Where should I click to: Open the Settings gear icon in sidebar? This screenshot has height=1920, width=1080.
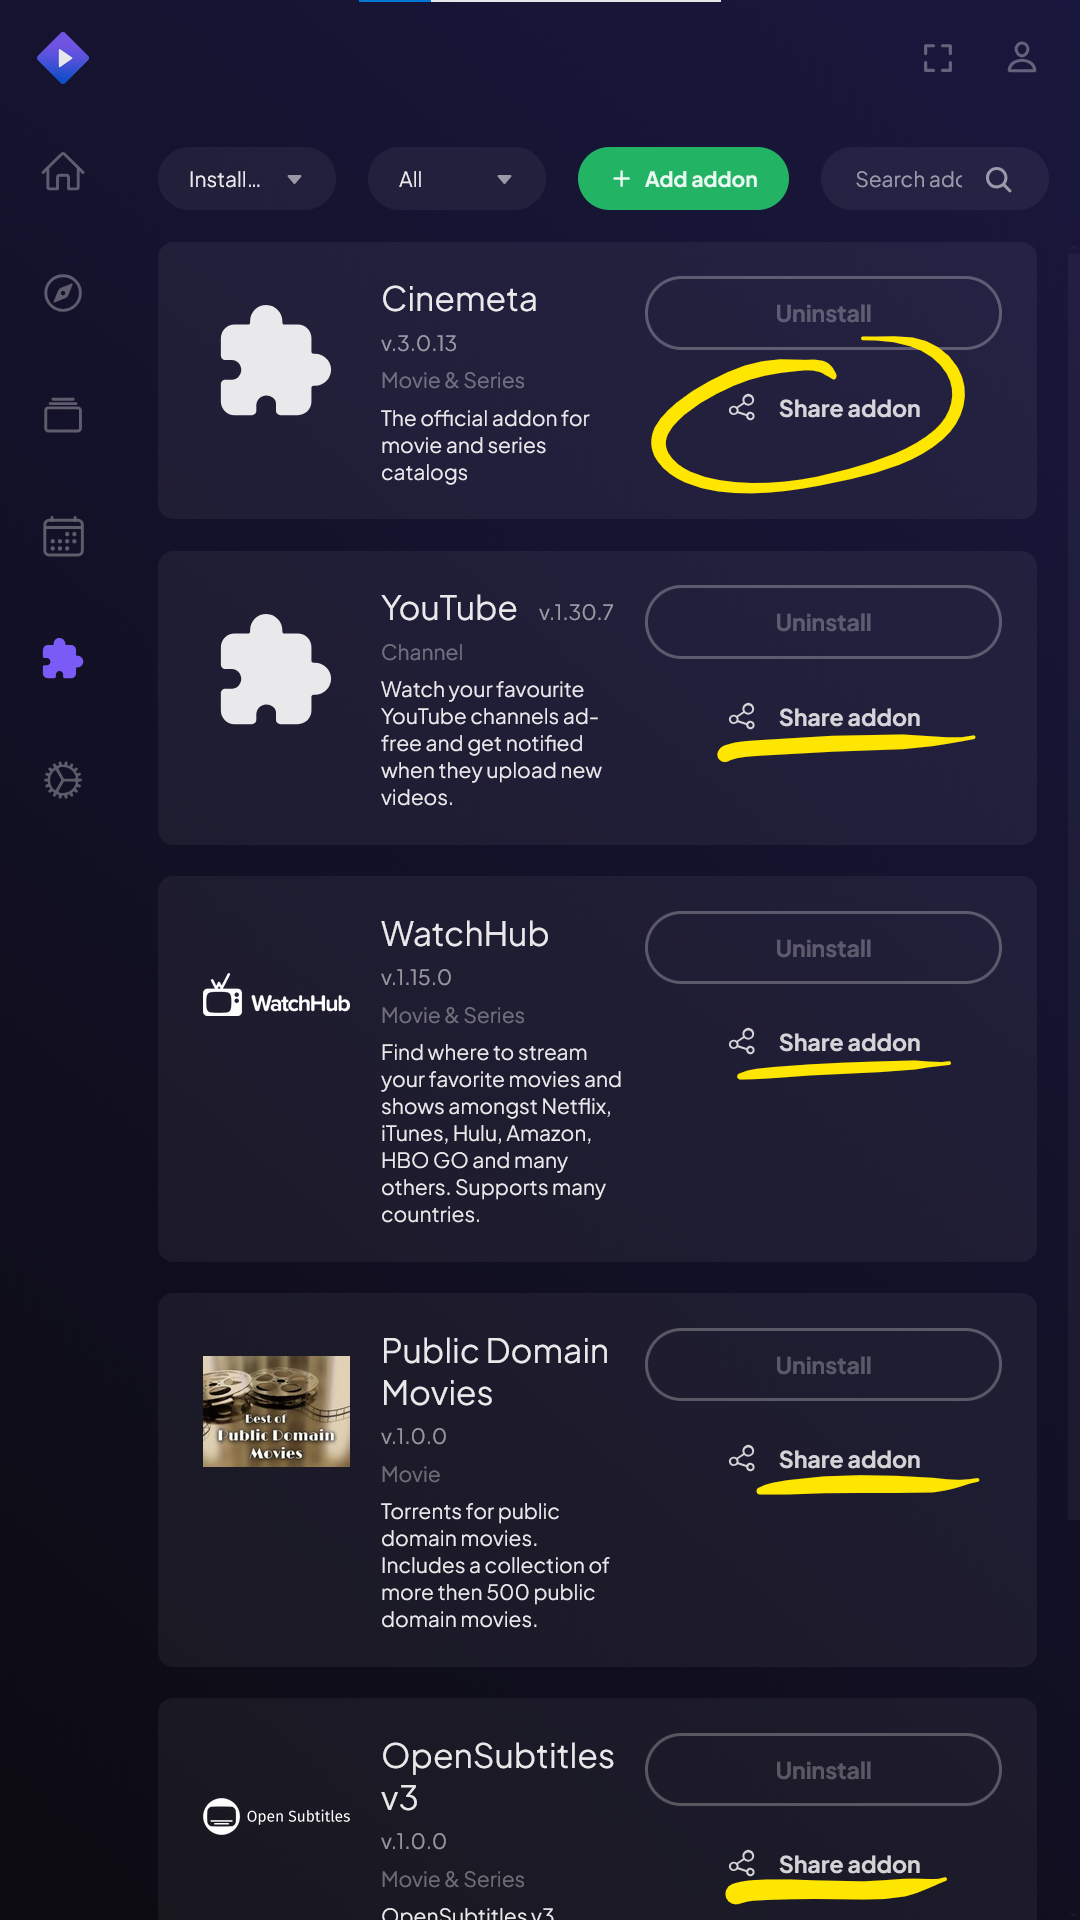pyautogui.click(x=63, y=780)
